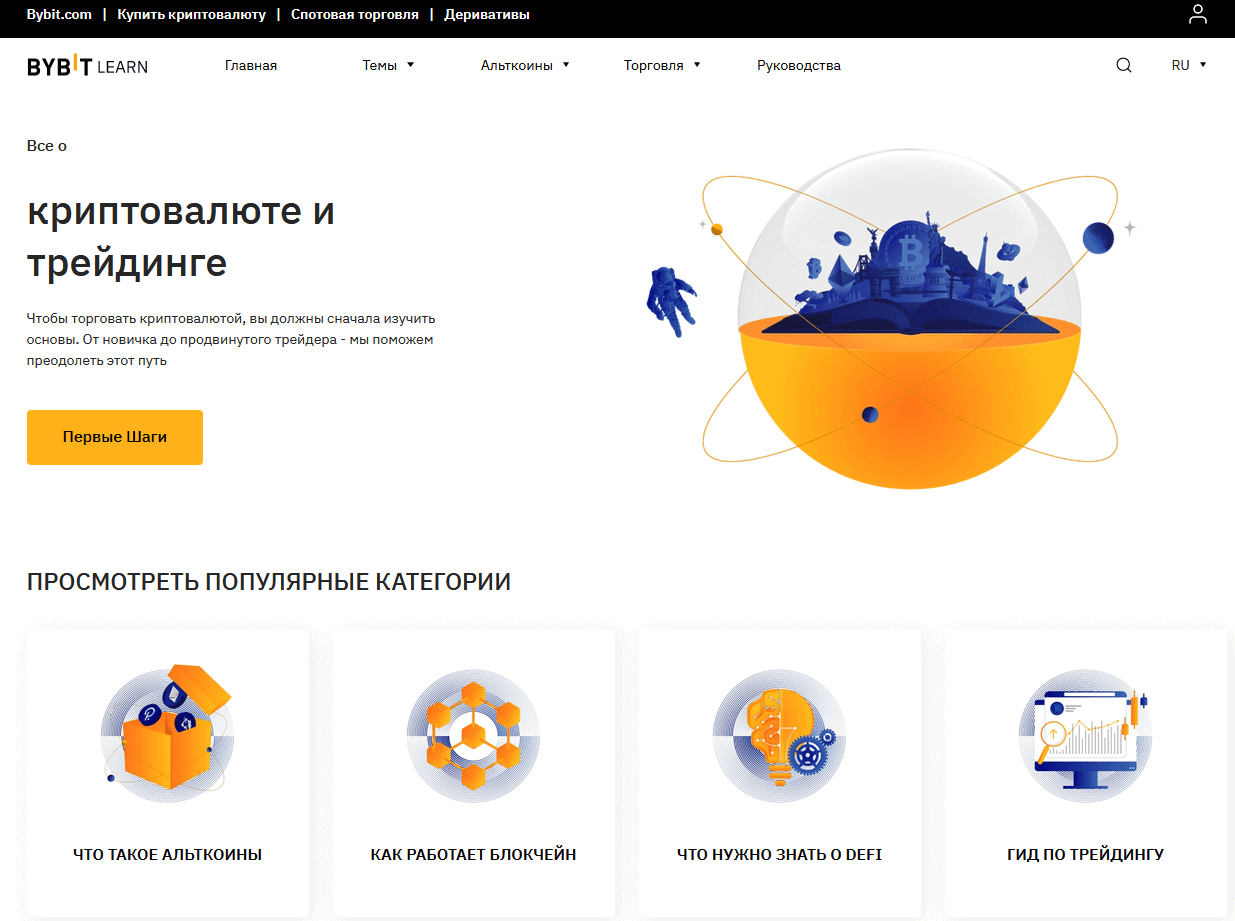Expand the Альткоины dropdown menu
This screenshot has width=1235, height=921.
tap(524, 65)
